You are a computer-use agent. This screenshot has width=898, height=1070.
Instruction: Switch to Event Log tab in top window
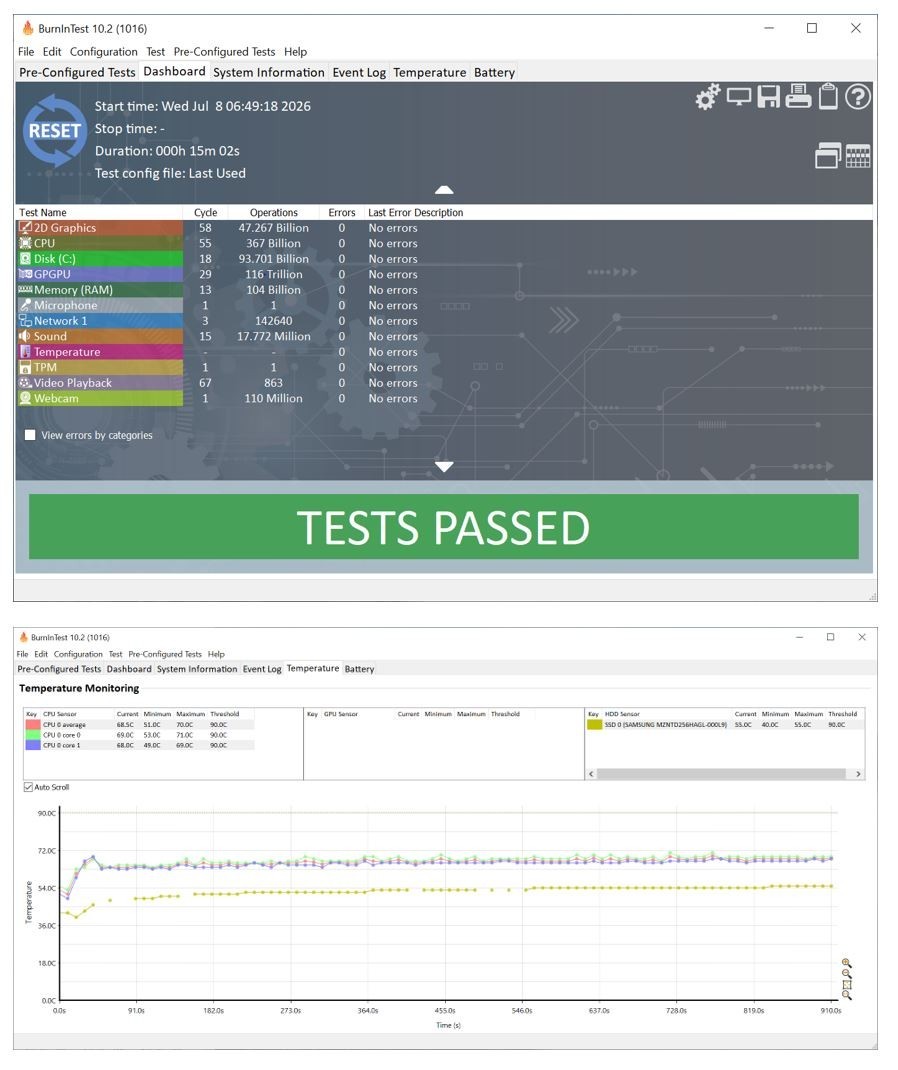[359, 72]
